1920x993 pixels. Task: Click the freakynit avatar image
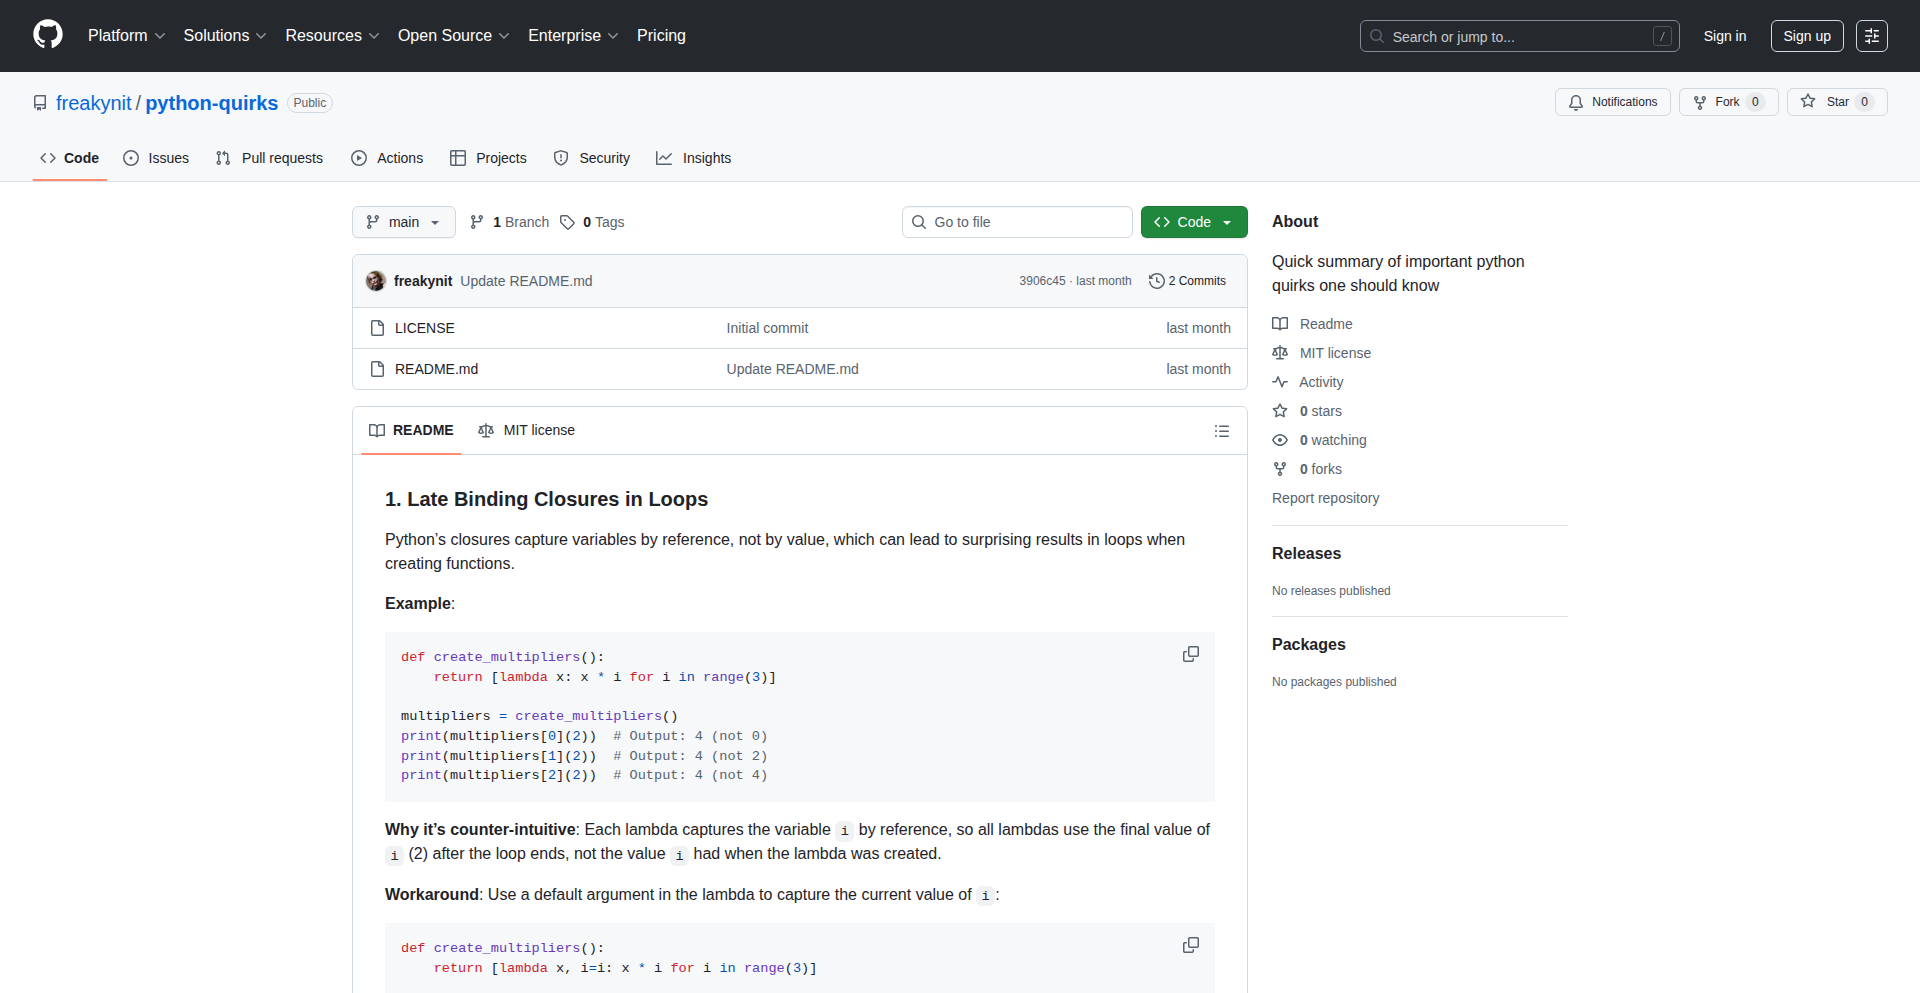(376, 281)
